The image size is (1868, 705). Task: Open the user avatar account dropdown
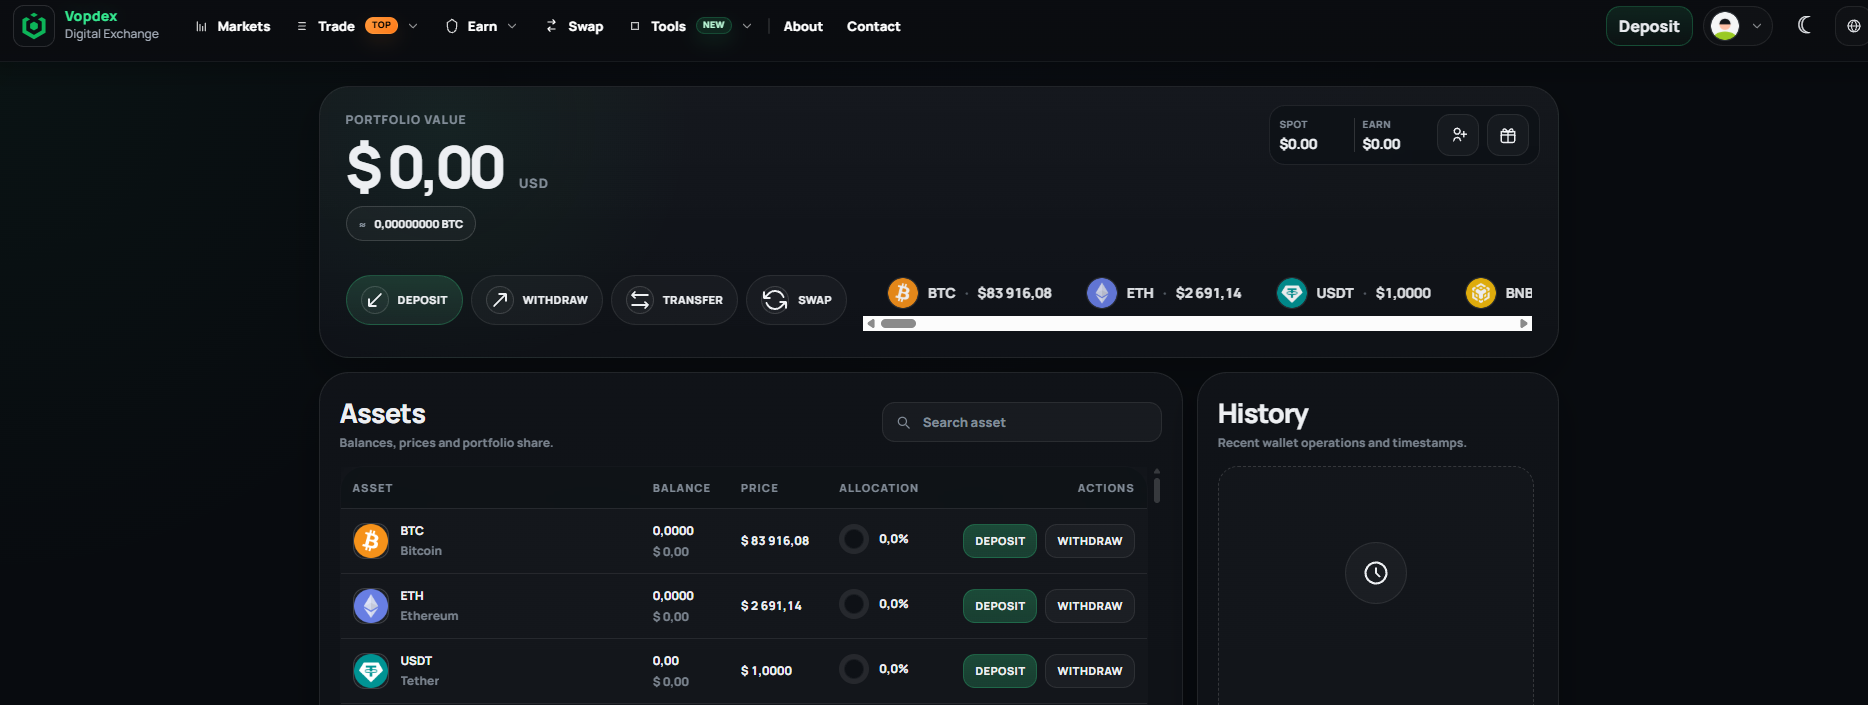point(1738,26)
